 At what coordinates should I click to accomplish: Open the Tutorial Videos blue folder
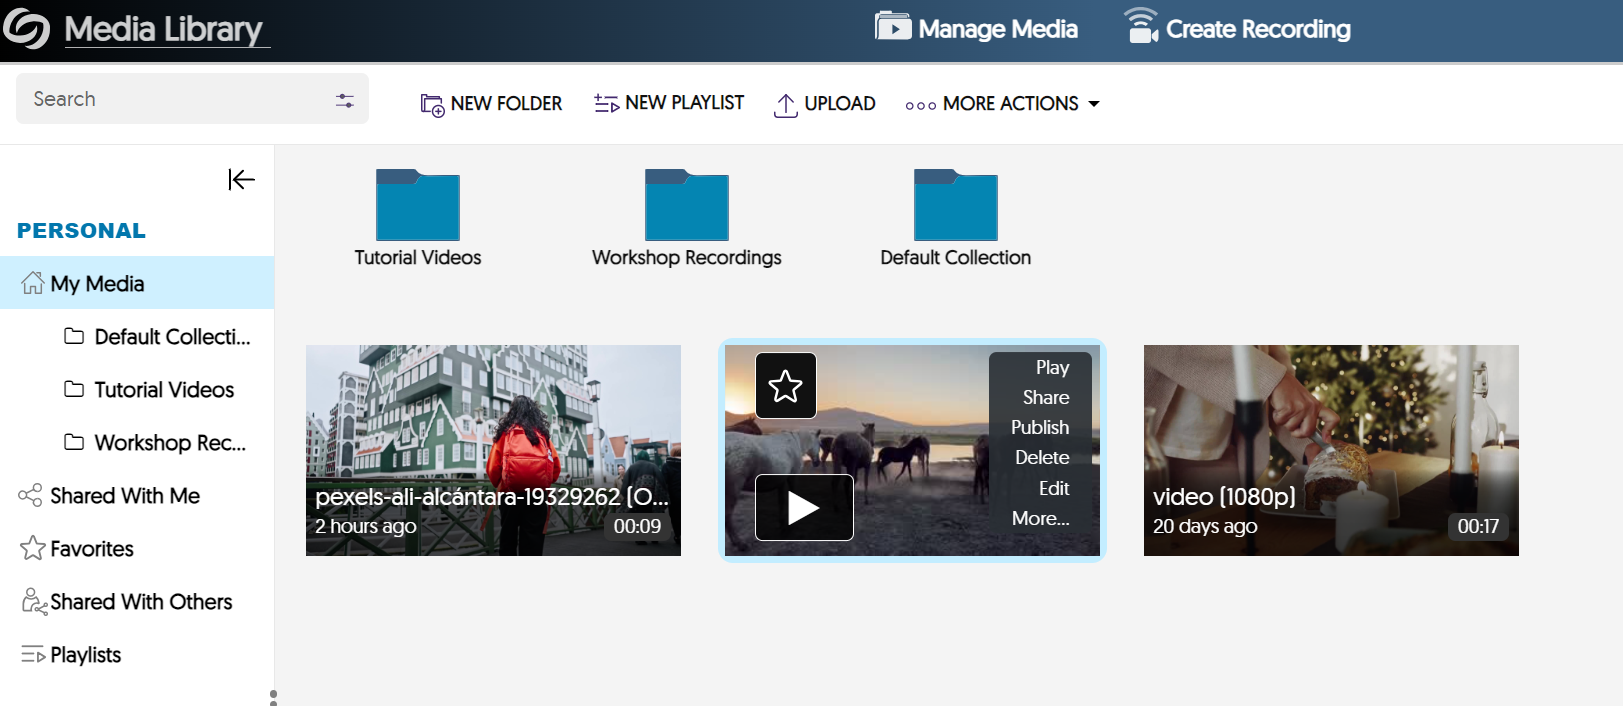(417, 204)
